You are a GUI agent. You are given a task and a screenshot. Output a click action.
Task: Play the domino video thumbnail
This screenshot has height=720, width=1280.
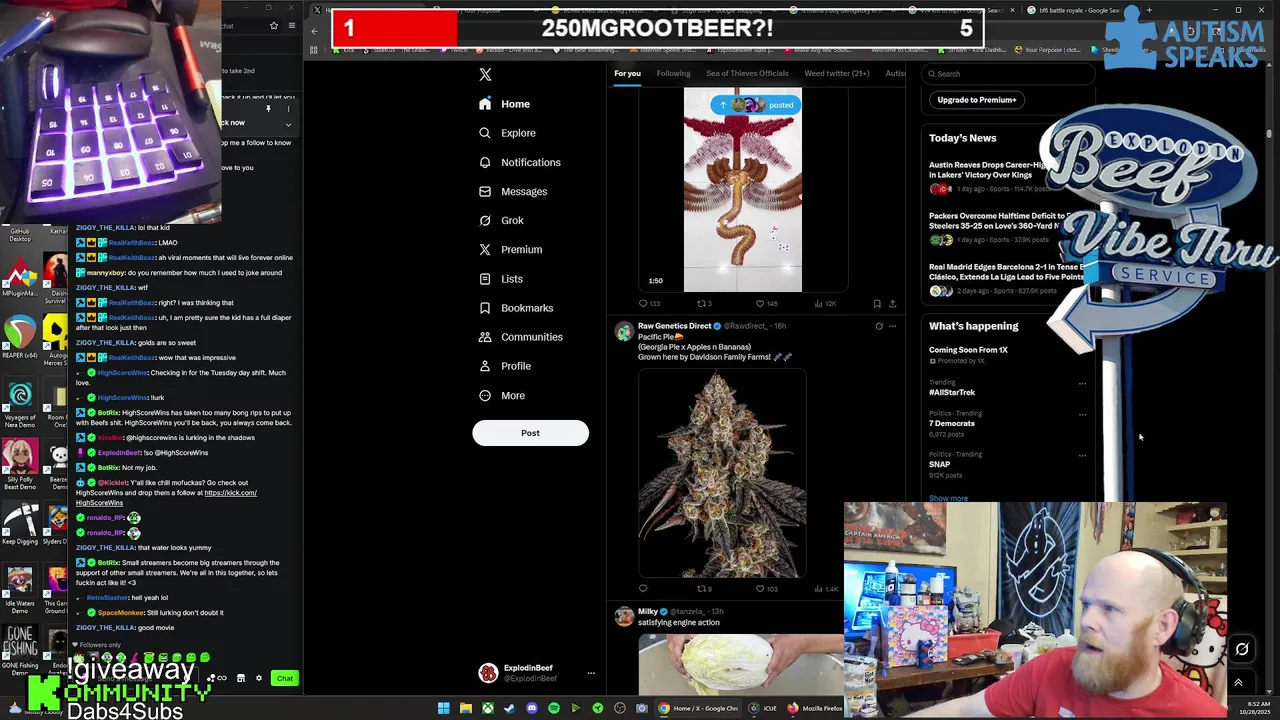pos(742,190)
